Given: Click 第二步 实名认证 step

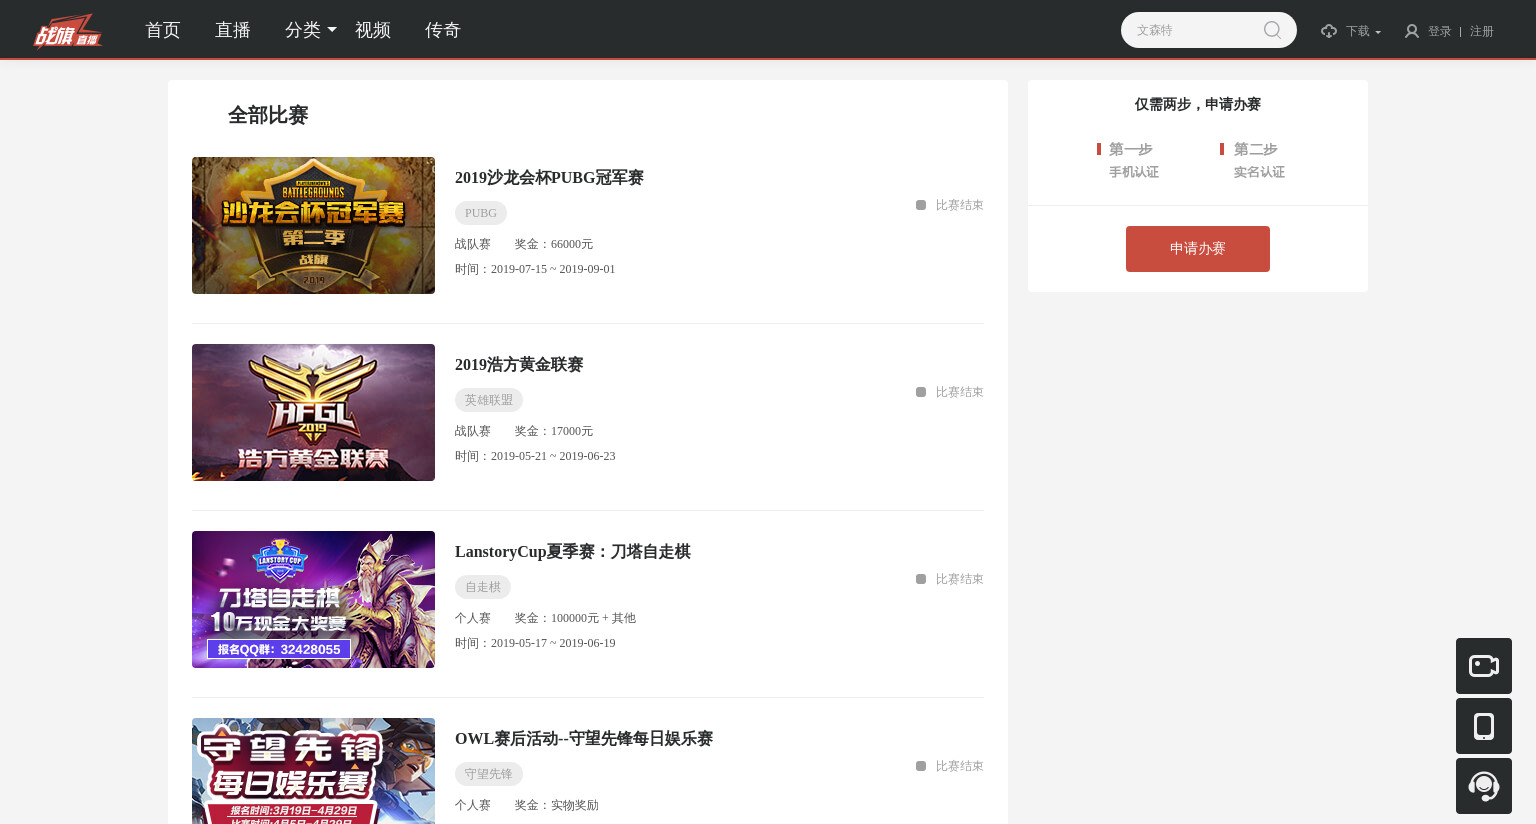Looking at the screenshot, I should tap(1253, 160).
